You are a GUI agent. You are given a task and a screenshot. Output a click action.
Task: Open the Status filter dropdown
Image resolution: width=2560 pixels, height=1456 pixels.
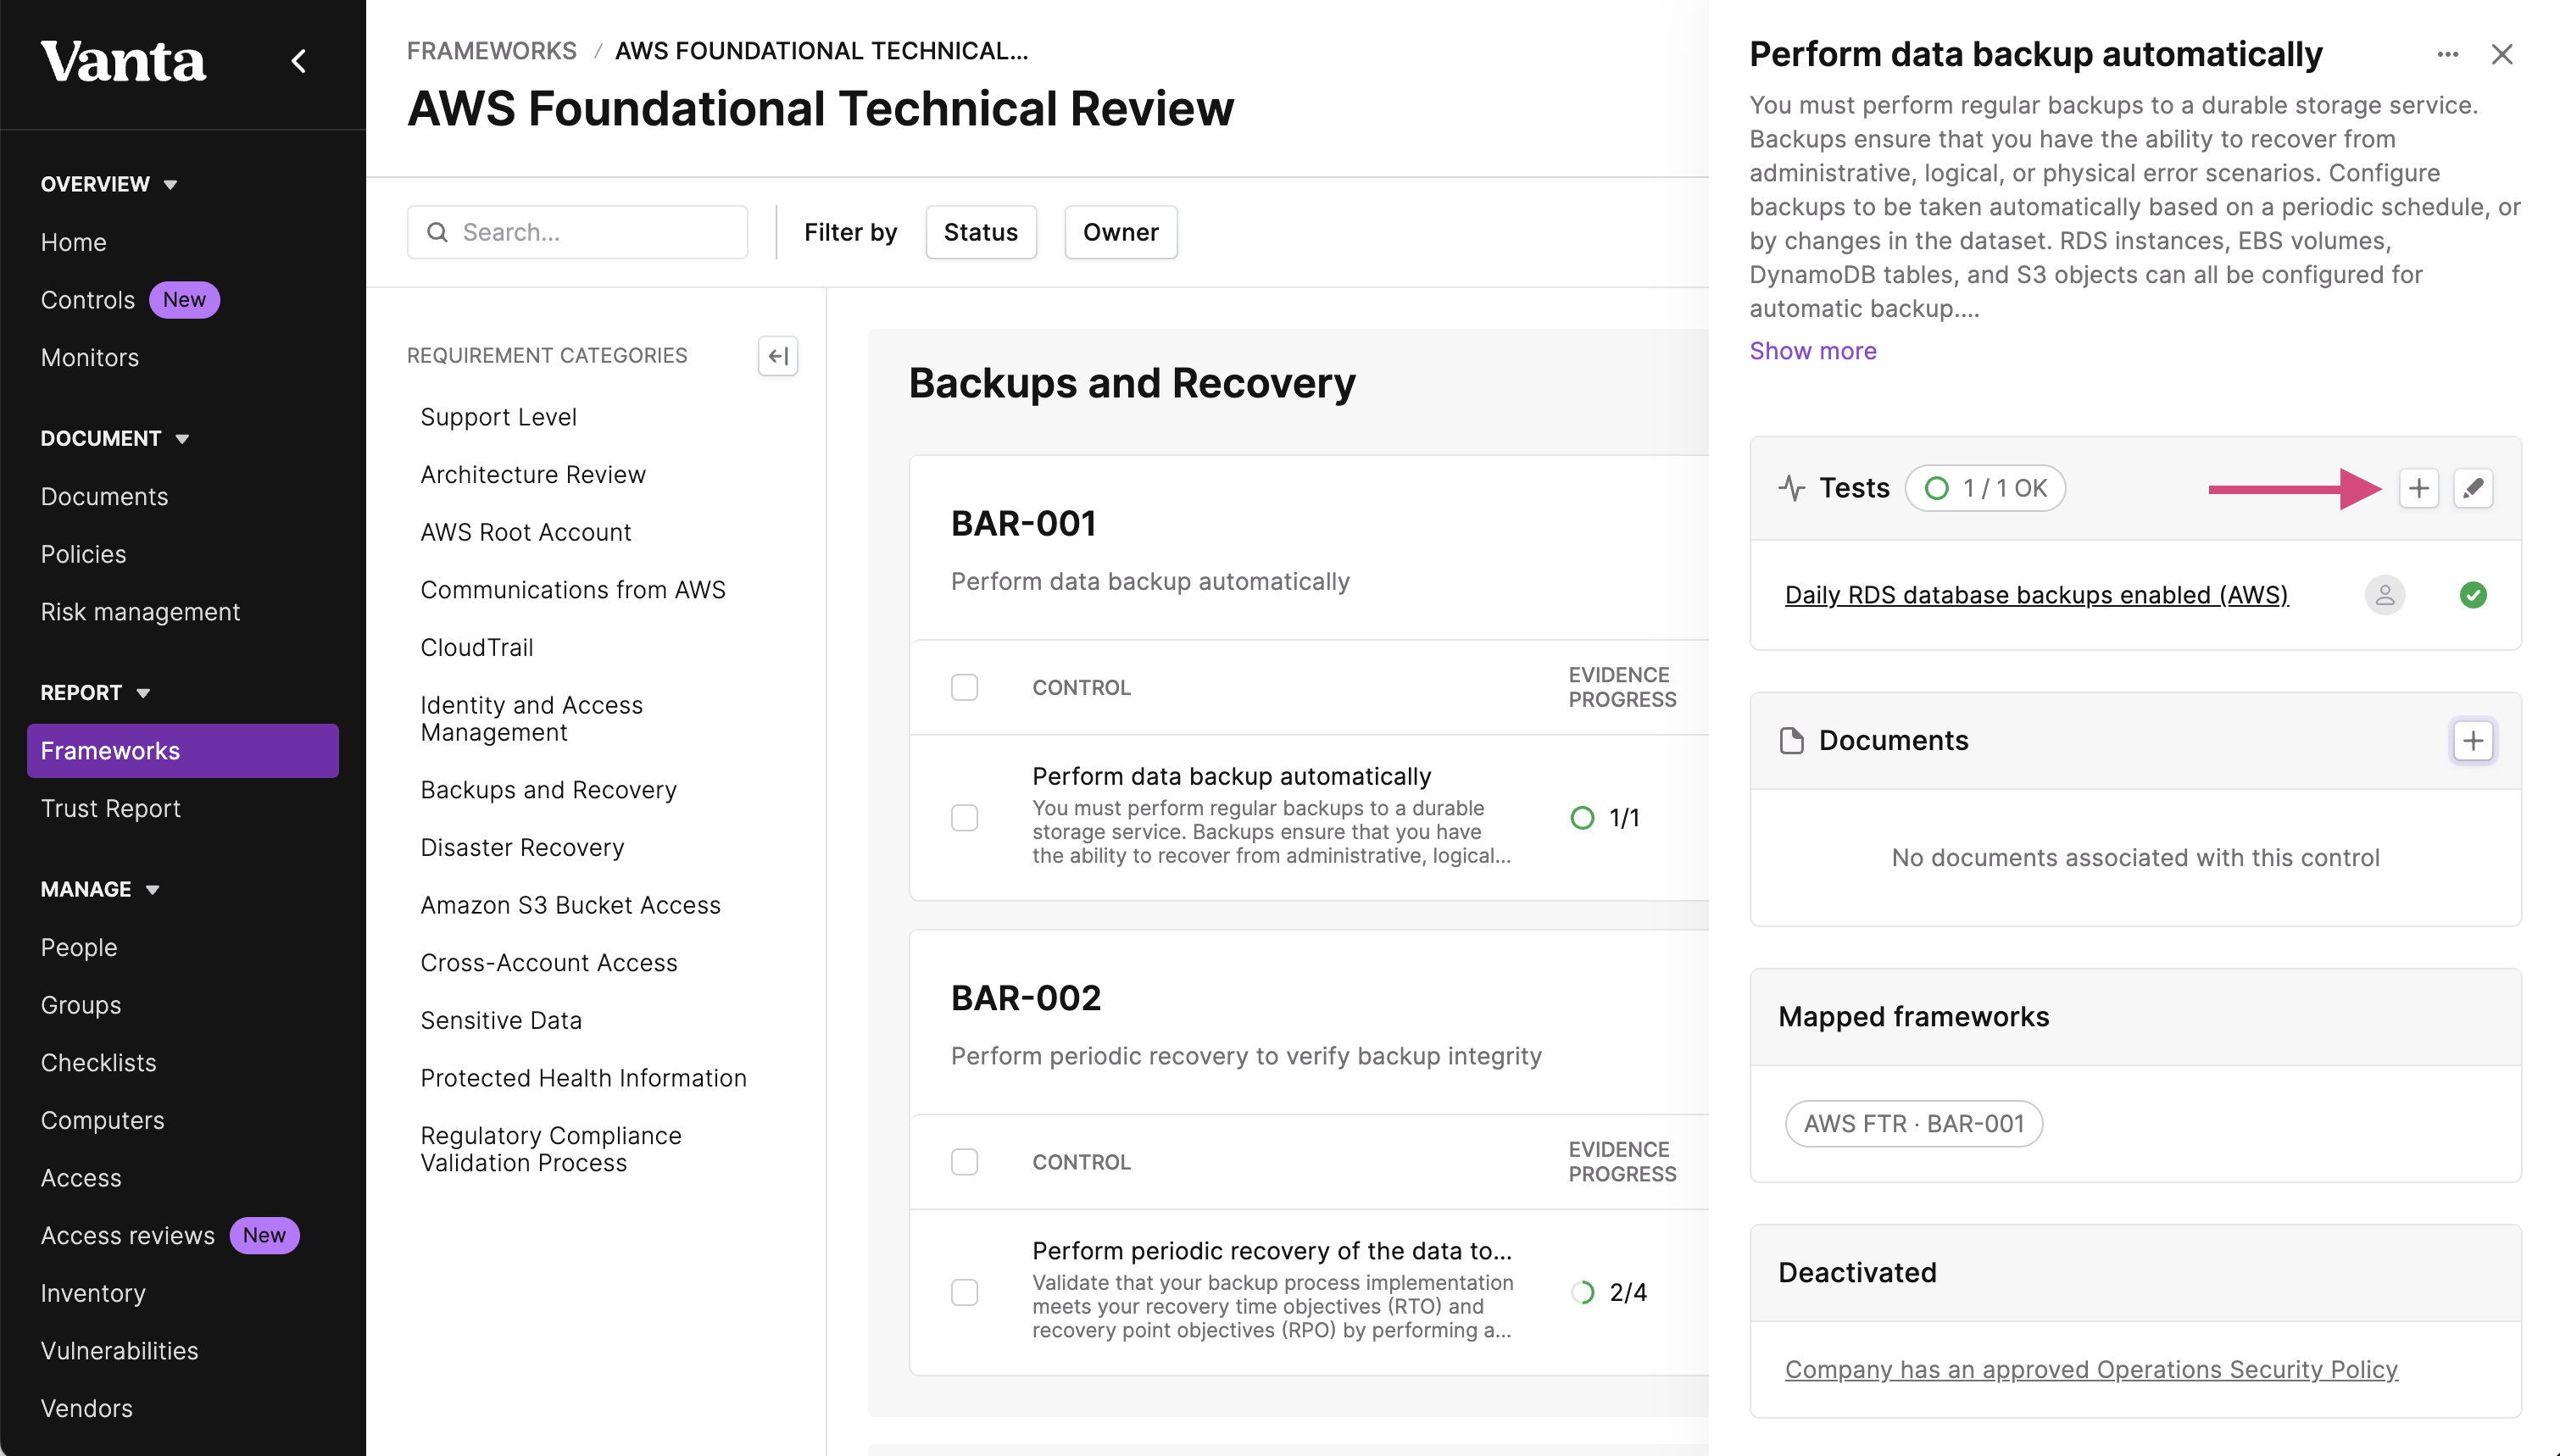[980, 232]
